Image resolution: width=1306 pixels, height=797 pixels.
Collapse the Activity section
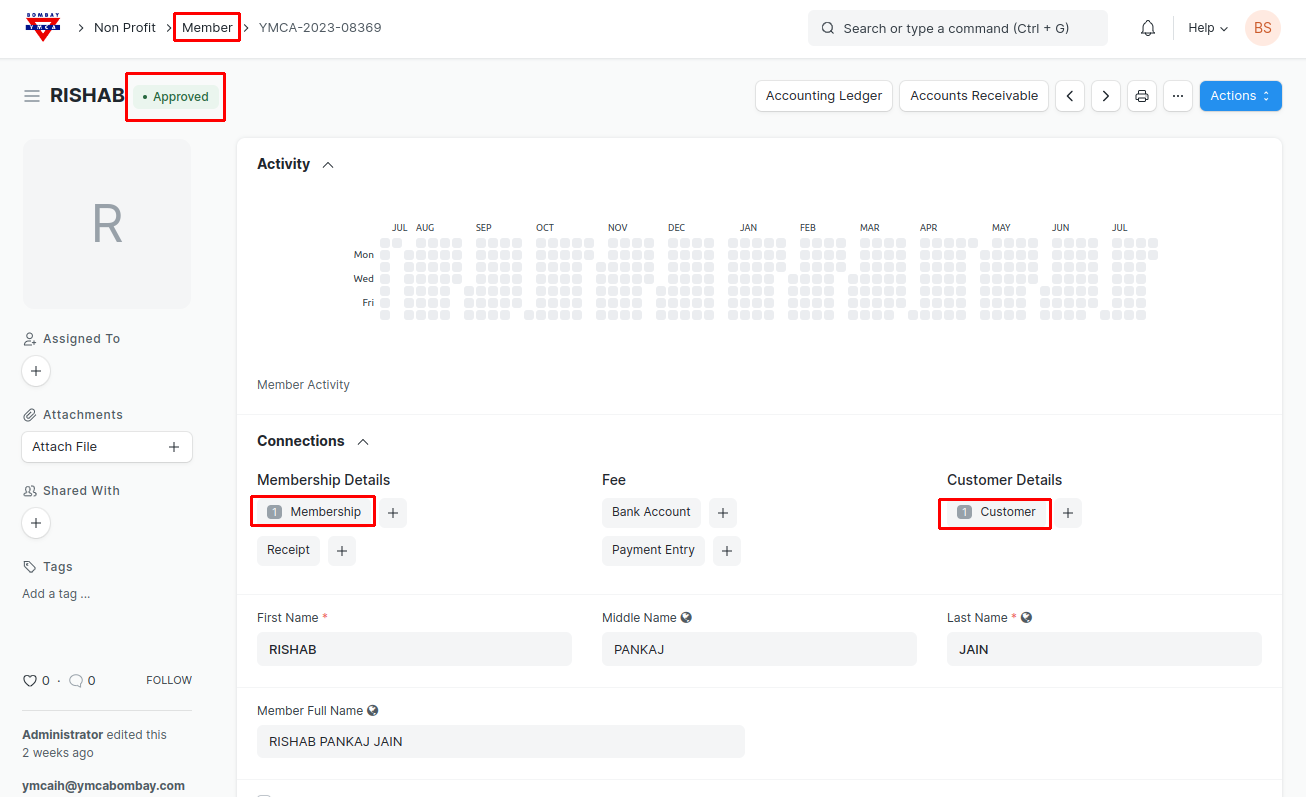[x=328, y=165]
